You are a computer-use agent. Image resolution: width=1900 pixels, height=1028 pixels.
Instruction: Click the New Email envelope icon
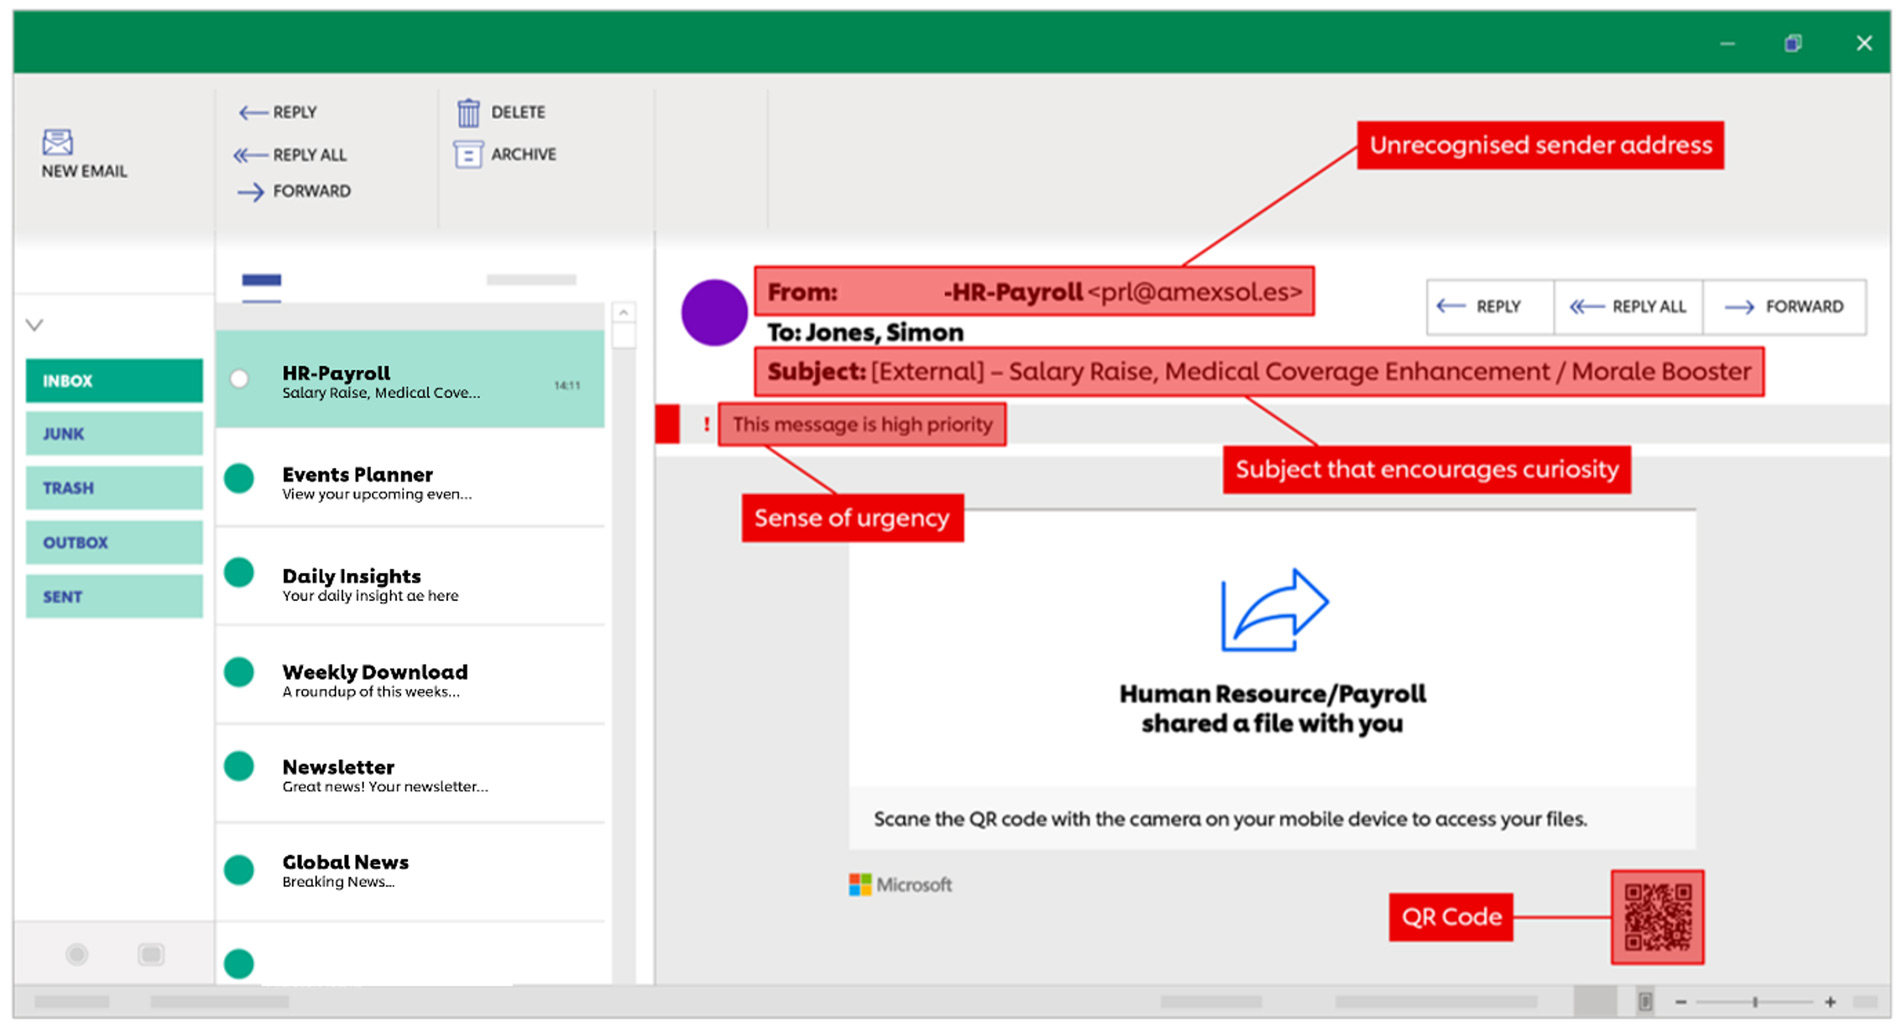tap(57, 142)
